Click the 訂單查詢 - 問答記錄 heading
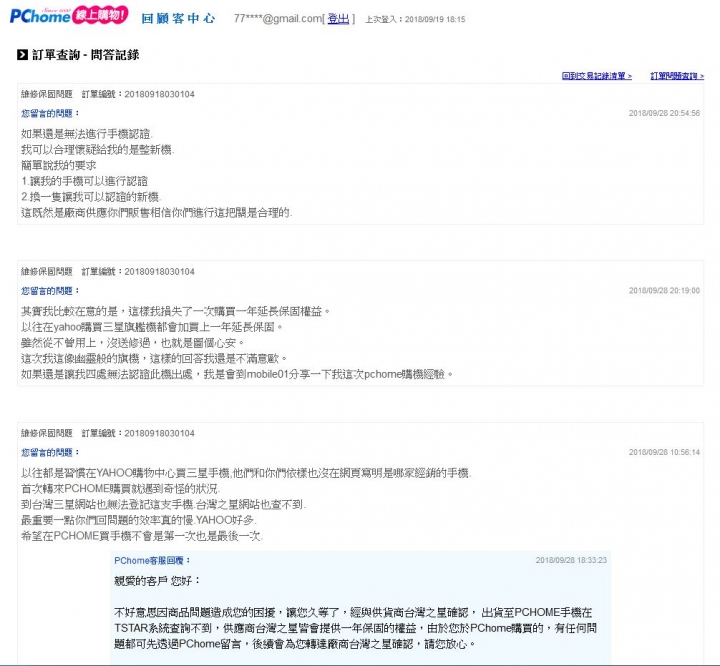 pos(85,55)
